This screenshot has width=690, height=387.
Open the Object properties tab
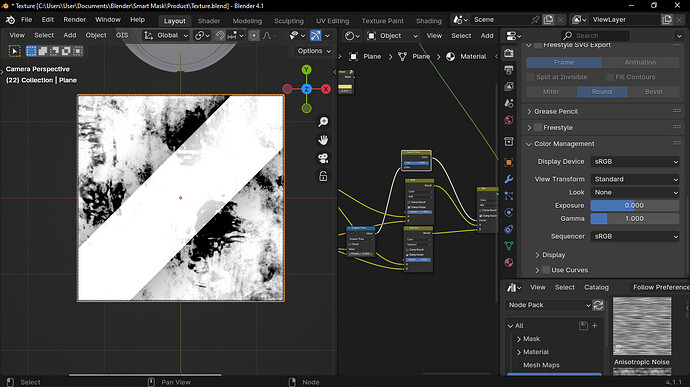(509, 162)
